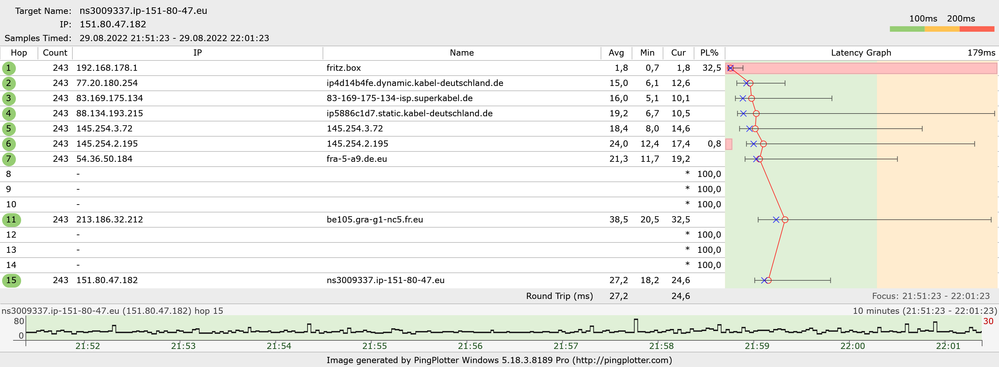Select hop 2 green circle icon
The width and height of the screenshot is (999, 367).
click(9, 83)
